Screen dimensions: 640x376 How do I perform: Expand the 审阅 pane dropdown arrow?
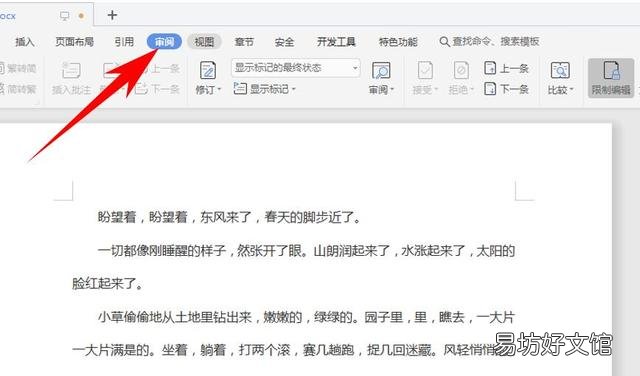click(x=392, y=89)
